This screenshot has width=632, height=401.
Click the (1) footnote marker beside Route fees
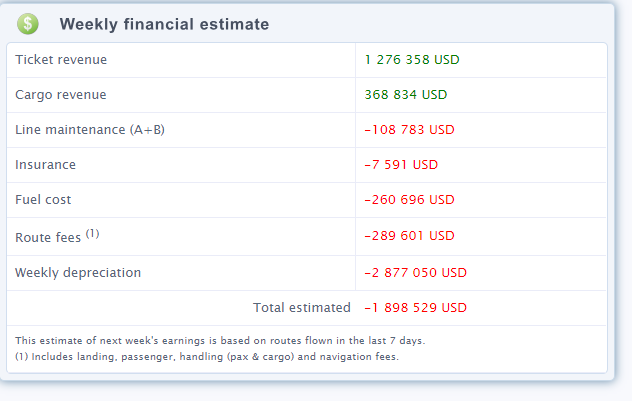click(92, 233)
